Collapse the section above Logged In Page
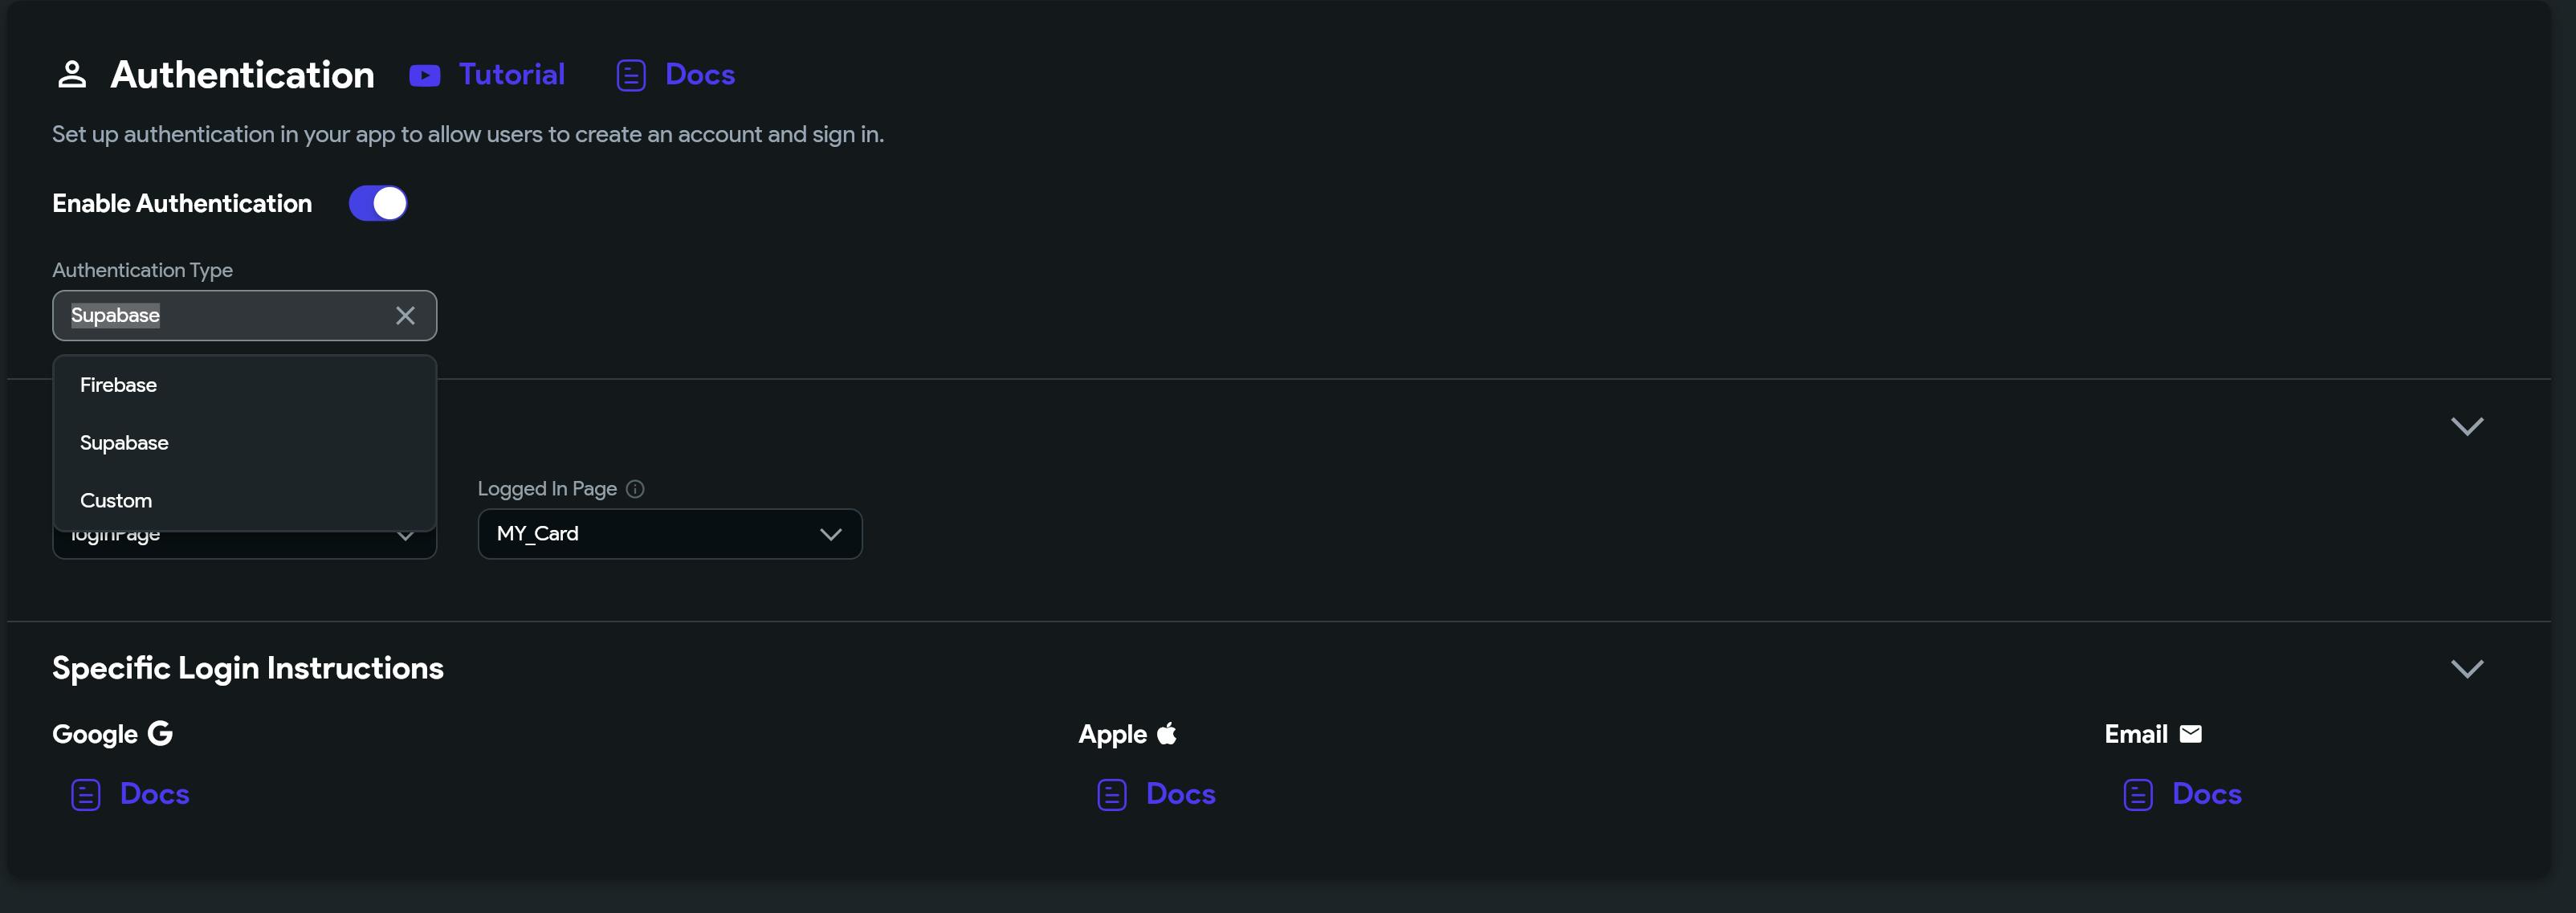Viewport: 2576px width, 913px height. tap(2466, 427)
